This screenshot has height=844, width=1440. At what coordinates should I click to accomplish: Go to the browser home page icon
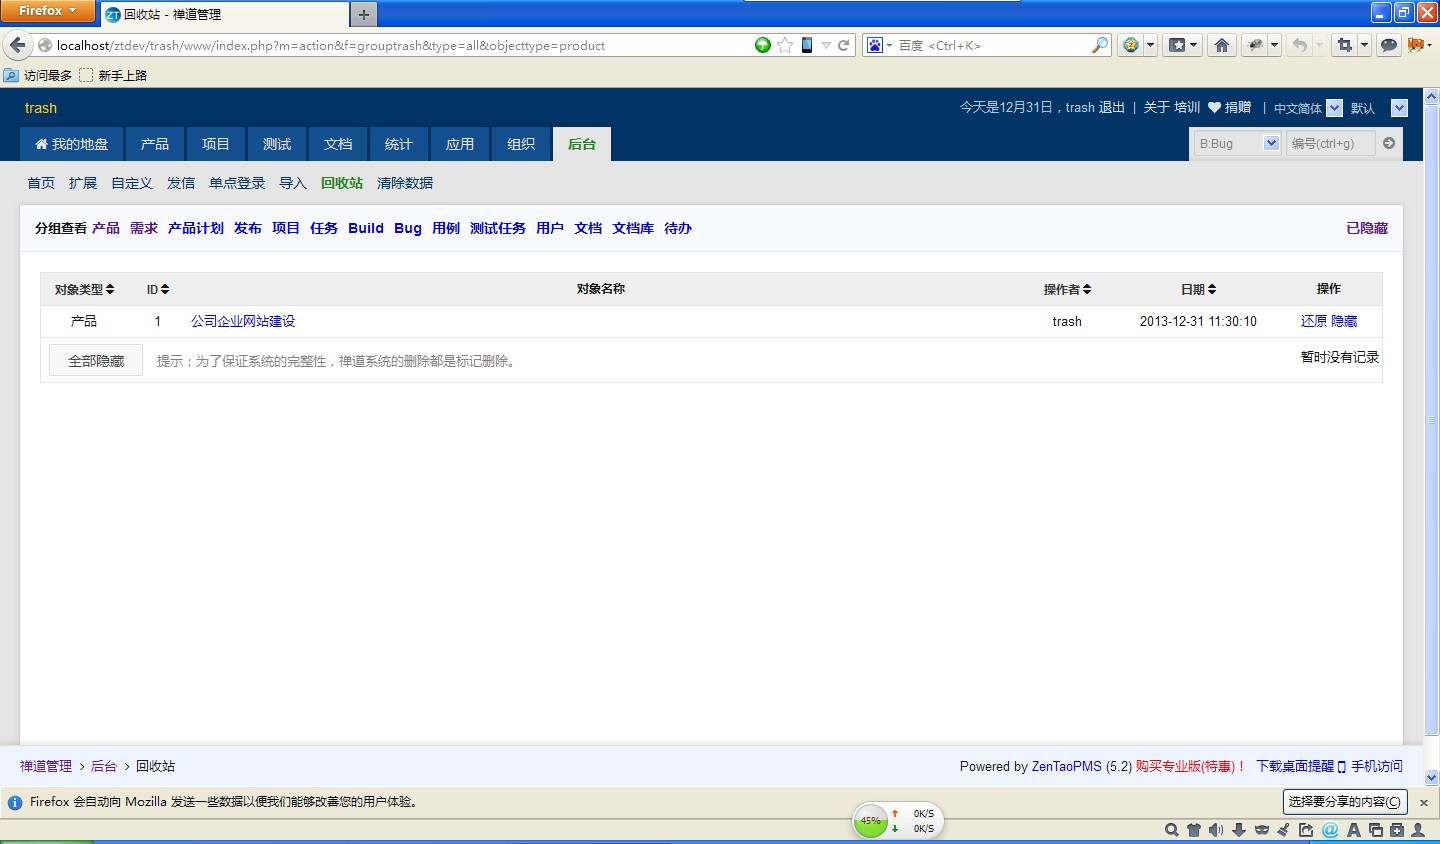1221,45
